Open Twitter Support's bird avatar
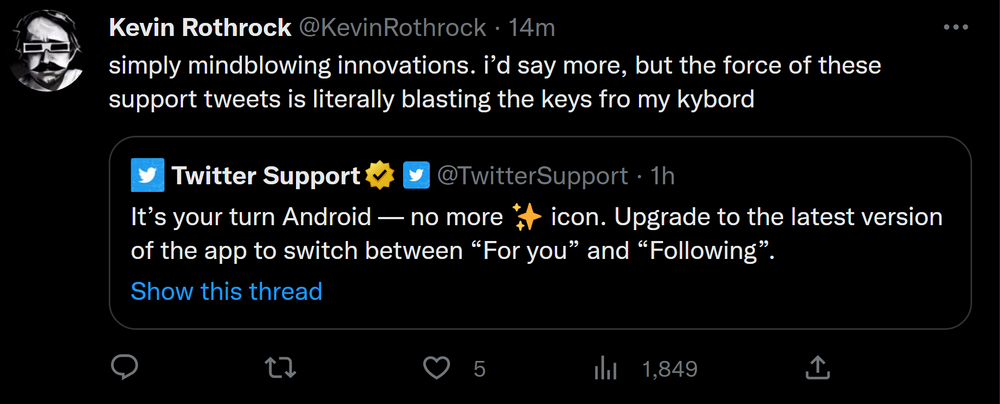 [146, 176]
